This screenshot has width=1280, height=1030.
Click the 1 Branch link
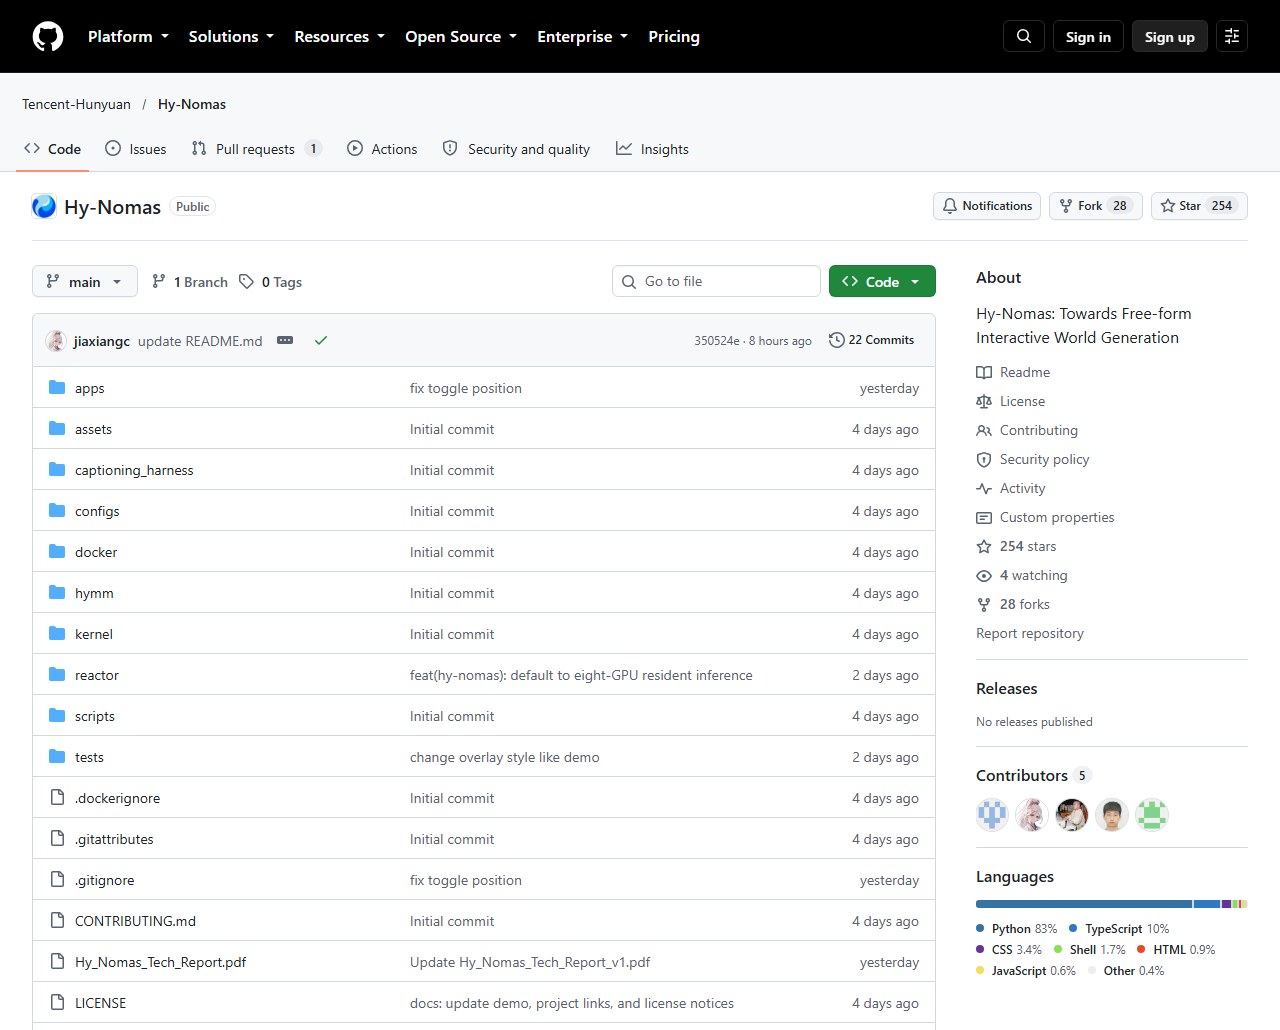click(190, 282)
